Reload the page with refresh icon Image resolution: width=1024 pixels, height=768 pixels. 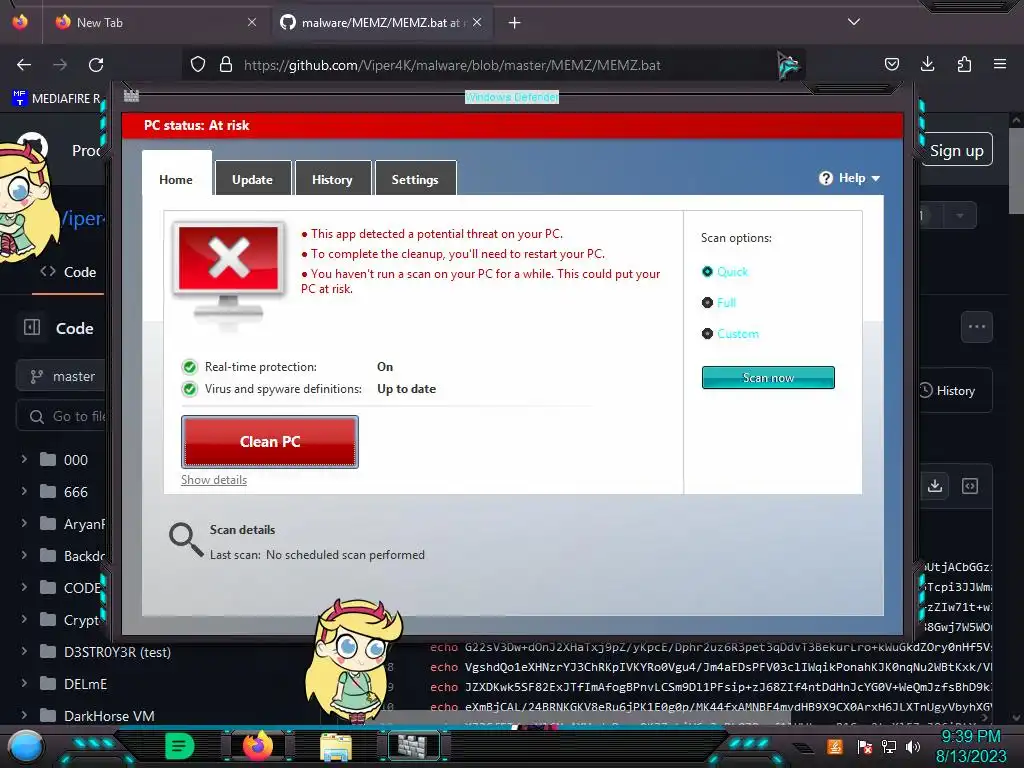point(96,65)
